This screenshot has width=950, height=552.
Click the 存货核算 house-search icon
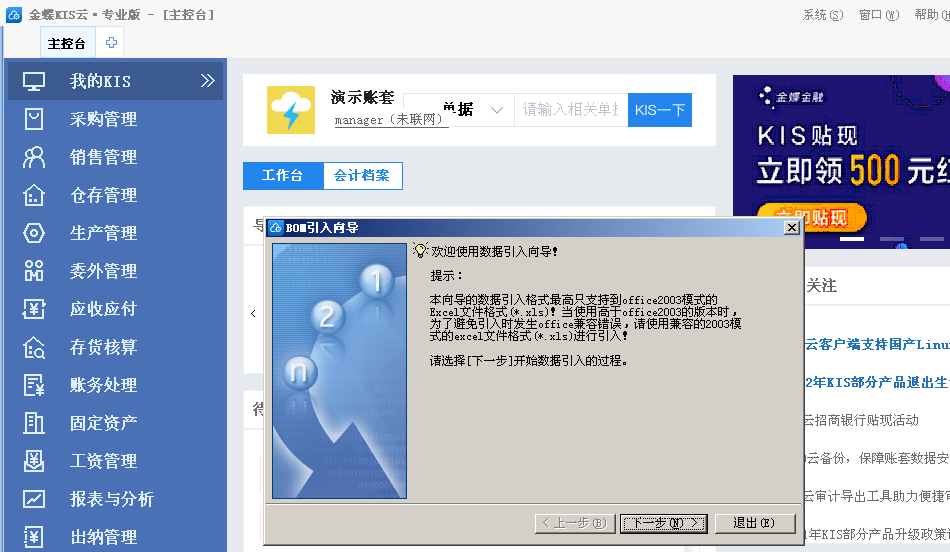click(x=34, y=347)
